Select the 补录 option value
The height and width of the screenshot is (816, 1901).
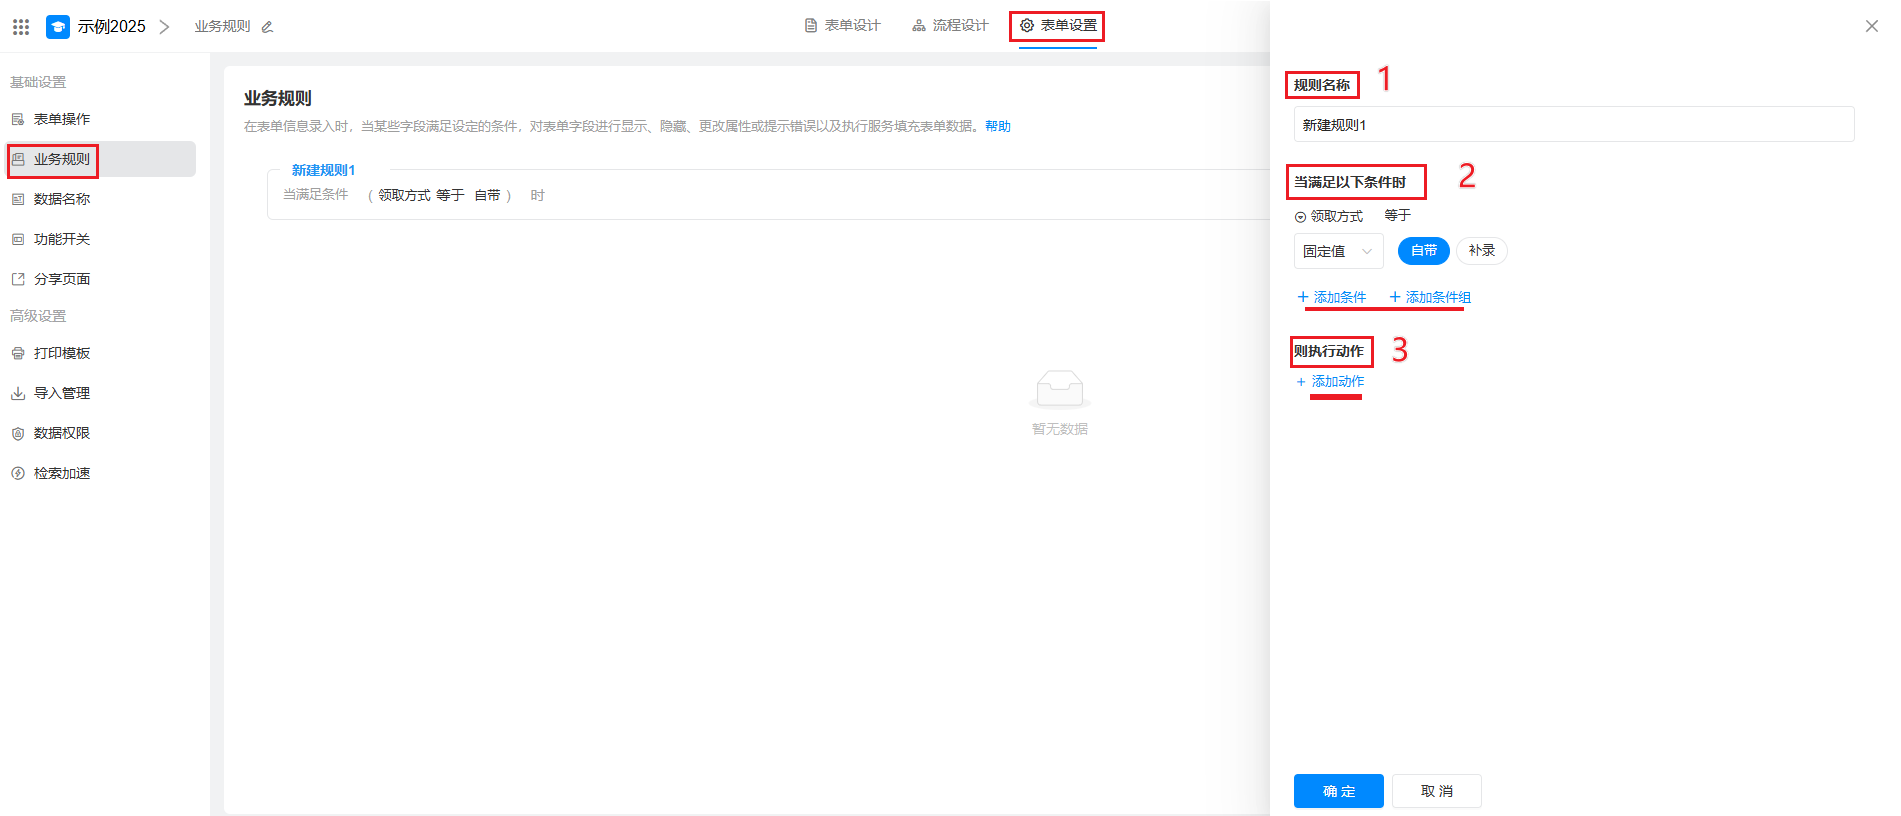(x=1481, y=251)
